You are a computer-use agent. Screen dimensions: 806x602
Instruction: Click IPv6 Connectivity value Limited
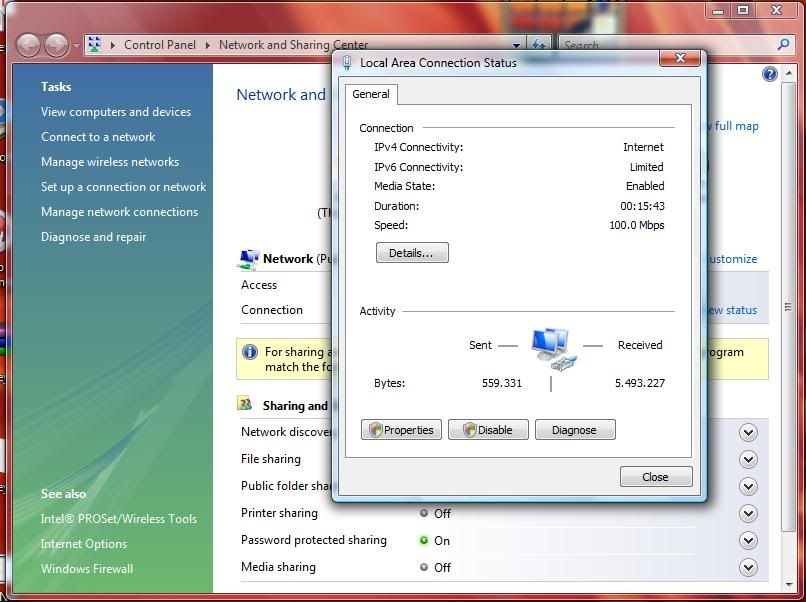pos(647,167)
